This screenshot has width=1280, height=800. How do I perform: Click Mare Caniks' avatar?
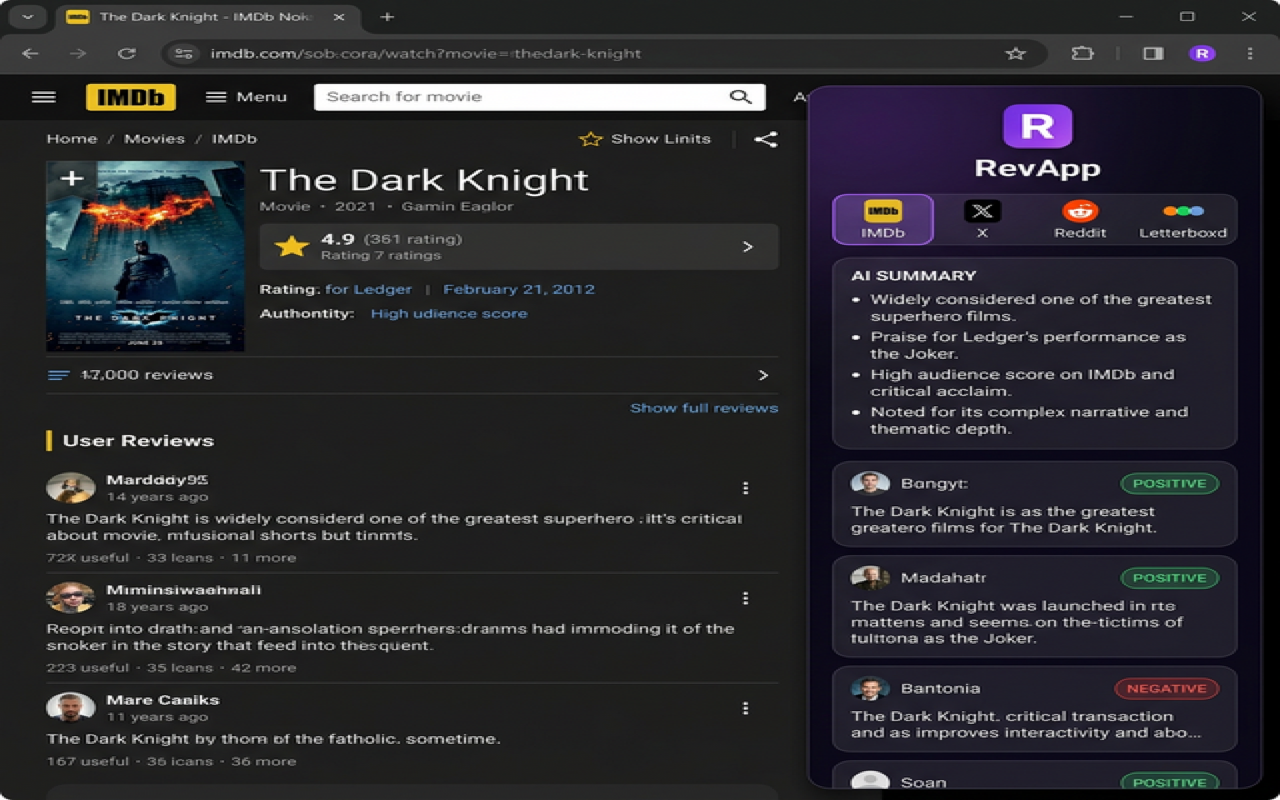coord(71,708)
